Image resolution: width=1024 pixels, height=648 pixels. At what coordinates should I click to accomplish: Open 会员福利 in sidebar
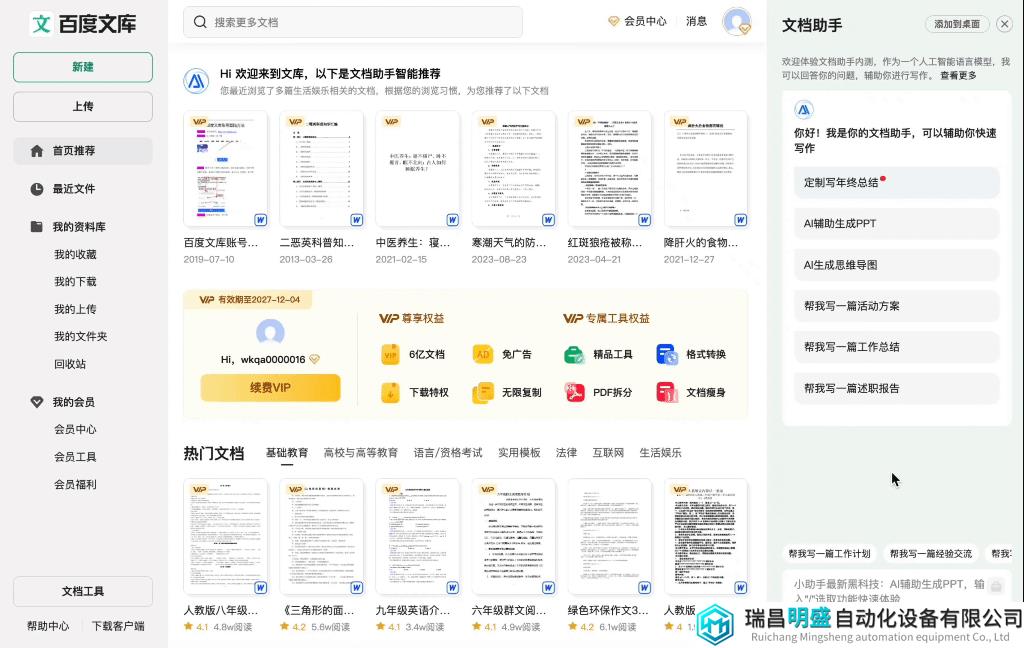tap(75, 484)
